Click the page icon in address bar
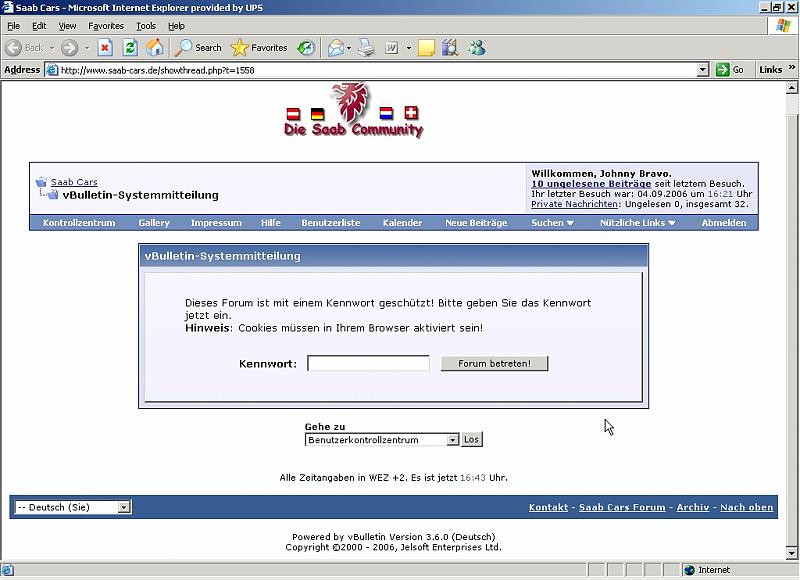800x580 pixels. (52, 70)
